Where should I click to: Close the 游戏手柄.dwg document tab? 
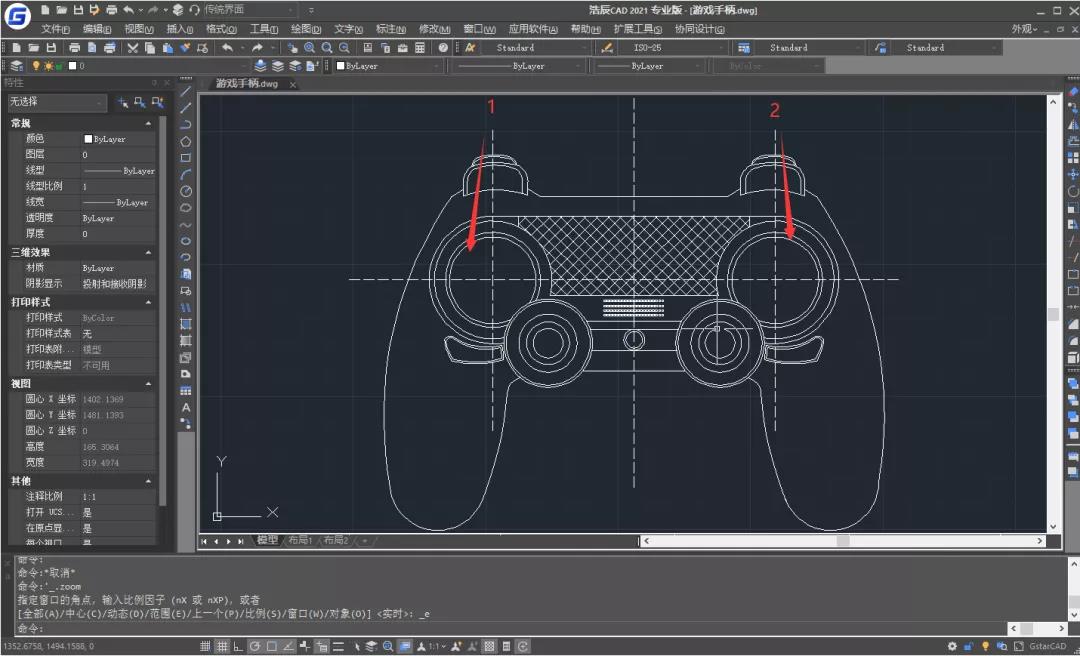293,84
